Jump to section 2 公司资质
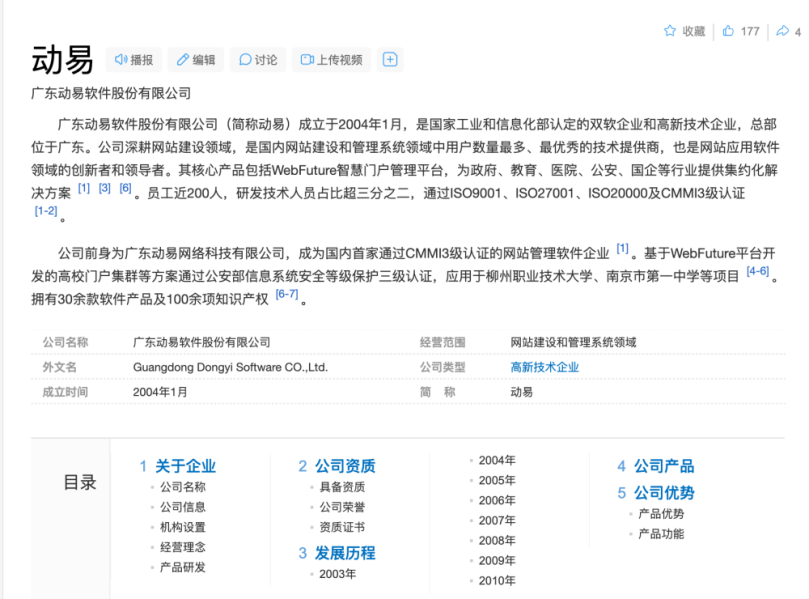The width and height of the screenshot is (809, 599). (x=345, y=466)
